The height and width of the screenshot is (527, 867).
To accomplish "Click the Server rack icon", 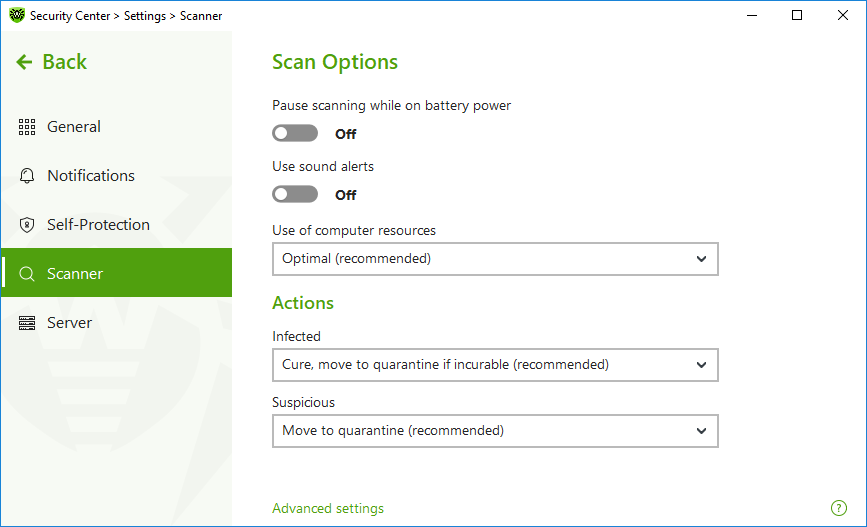I will click(x=27, y=323).
